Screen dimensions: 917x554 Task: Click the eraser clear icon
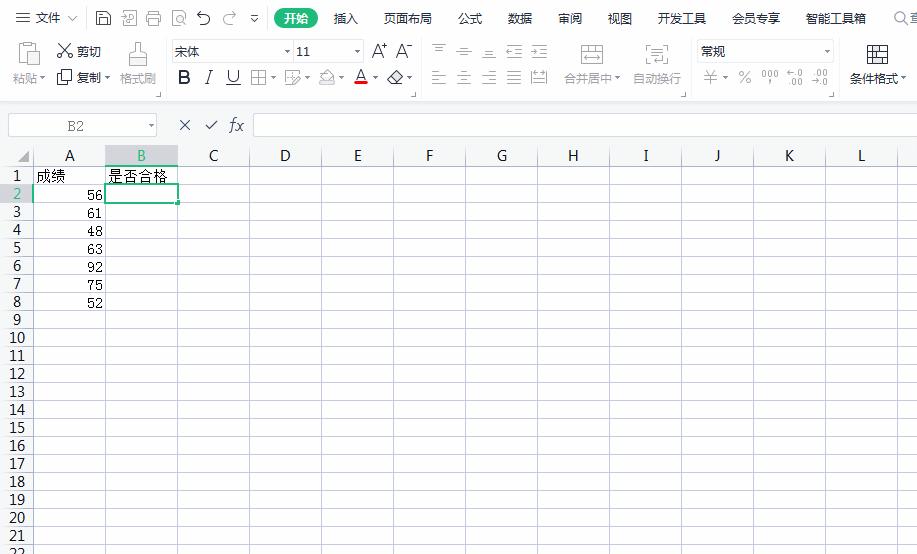point(395,77)
